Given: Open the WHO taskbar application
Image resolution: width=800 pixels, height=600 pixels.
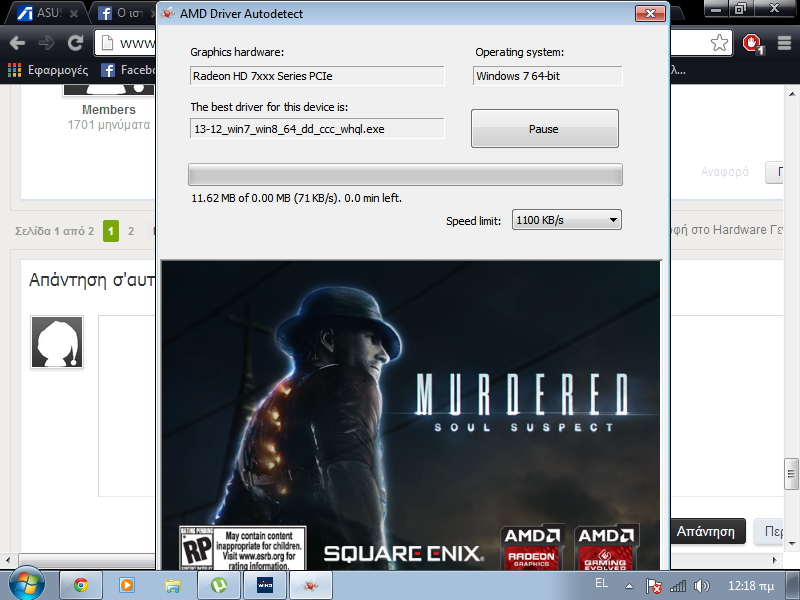Looking at the screenshot, I should (x=264, y=585).
